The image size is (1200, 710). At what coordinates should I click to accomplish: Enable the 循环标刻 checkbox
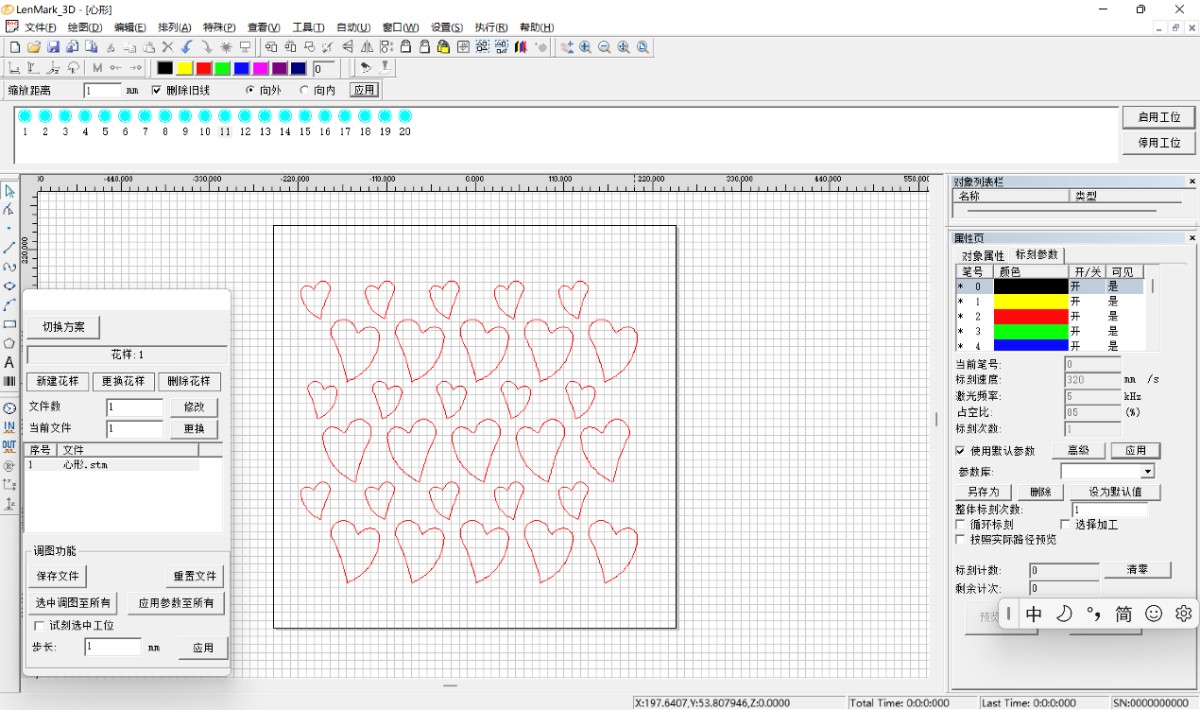tap(961, 524)
